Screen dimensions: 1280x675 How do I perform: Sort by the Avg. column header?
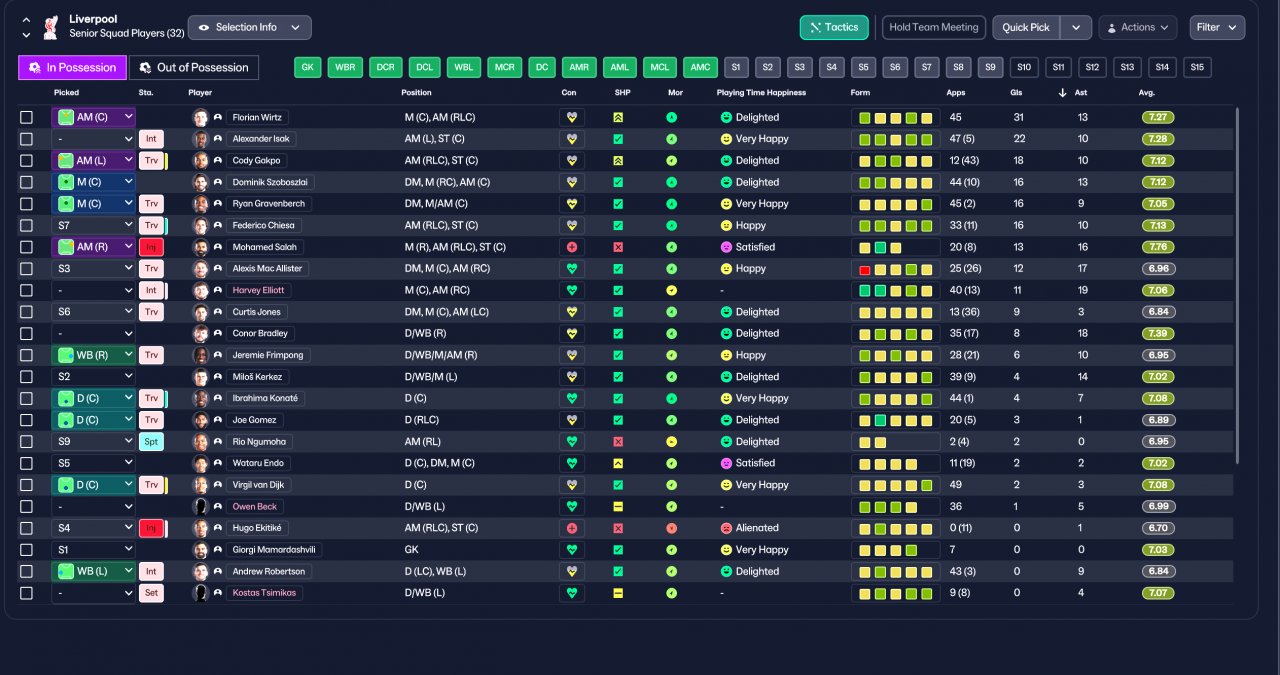[x=1147, y=93]
